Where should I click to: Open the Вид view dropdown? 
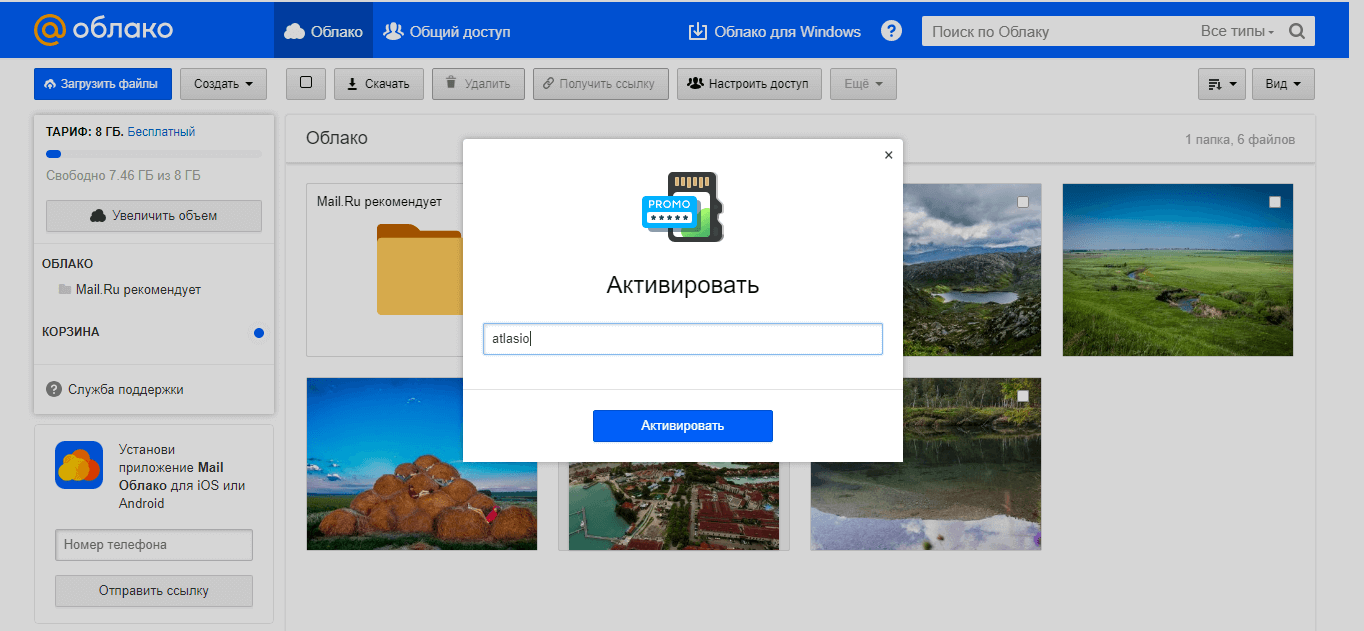click(1282, 84)
